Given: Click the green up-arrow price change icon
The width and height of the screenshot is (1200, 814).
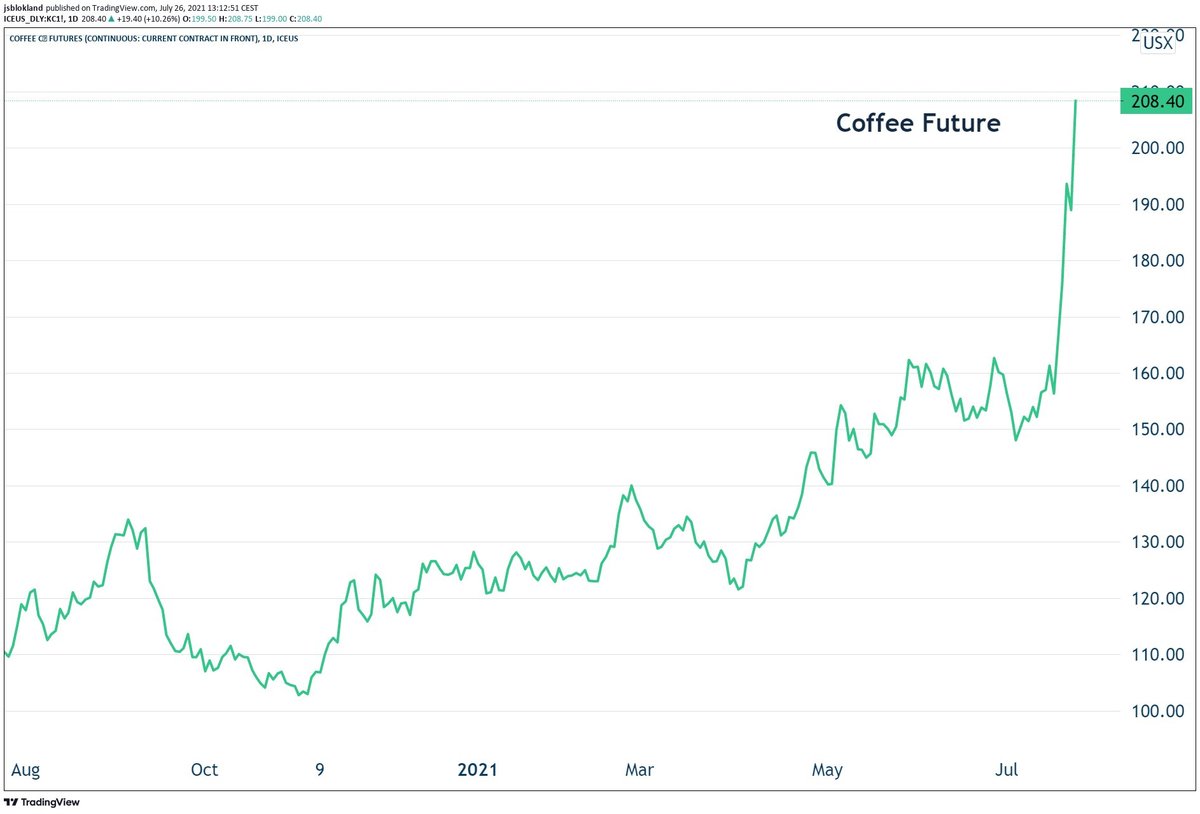Looking at the screenshot, I should tap(111, 19).
